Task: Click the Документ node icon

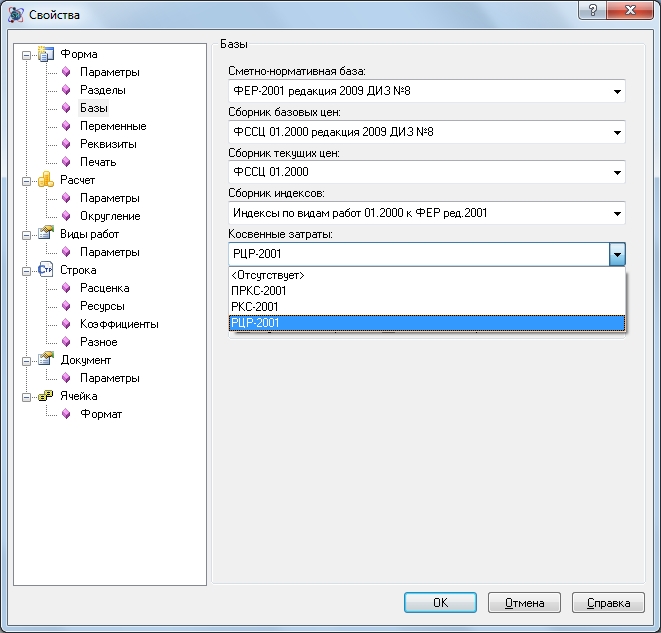Action: pos(45,360)
